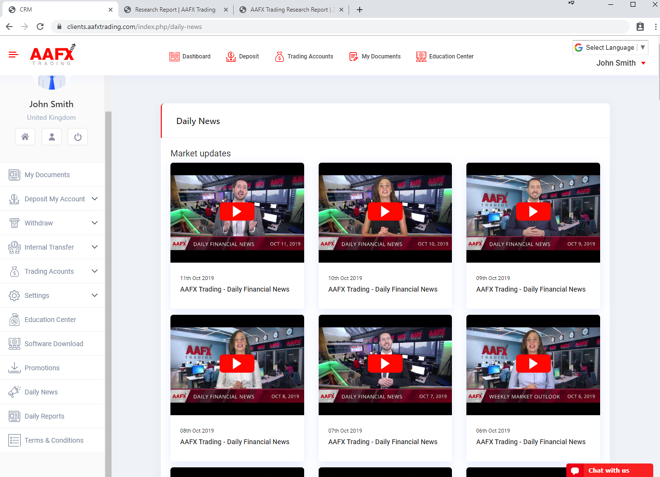Screen dimensions: 660x477
Task: Click the 11th Oct 2019 article title
Action: 234,289
